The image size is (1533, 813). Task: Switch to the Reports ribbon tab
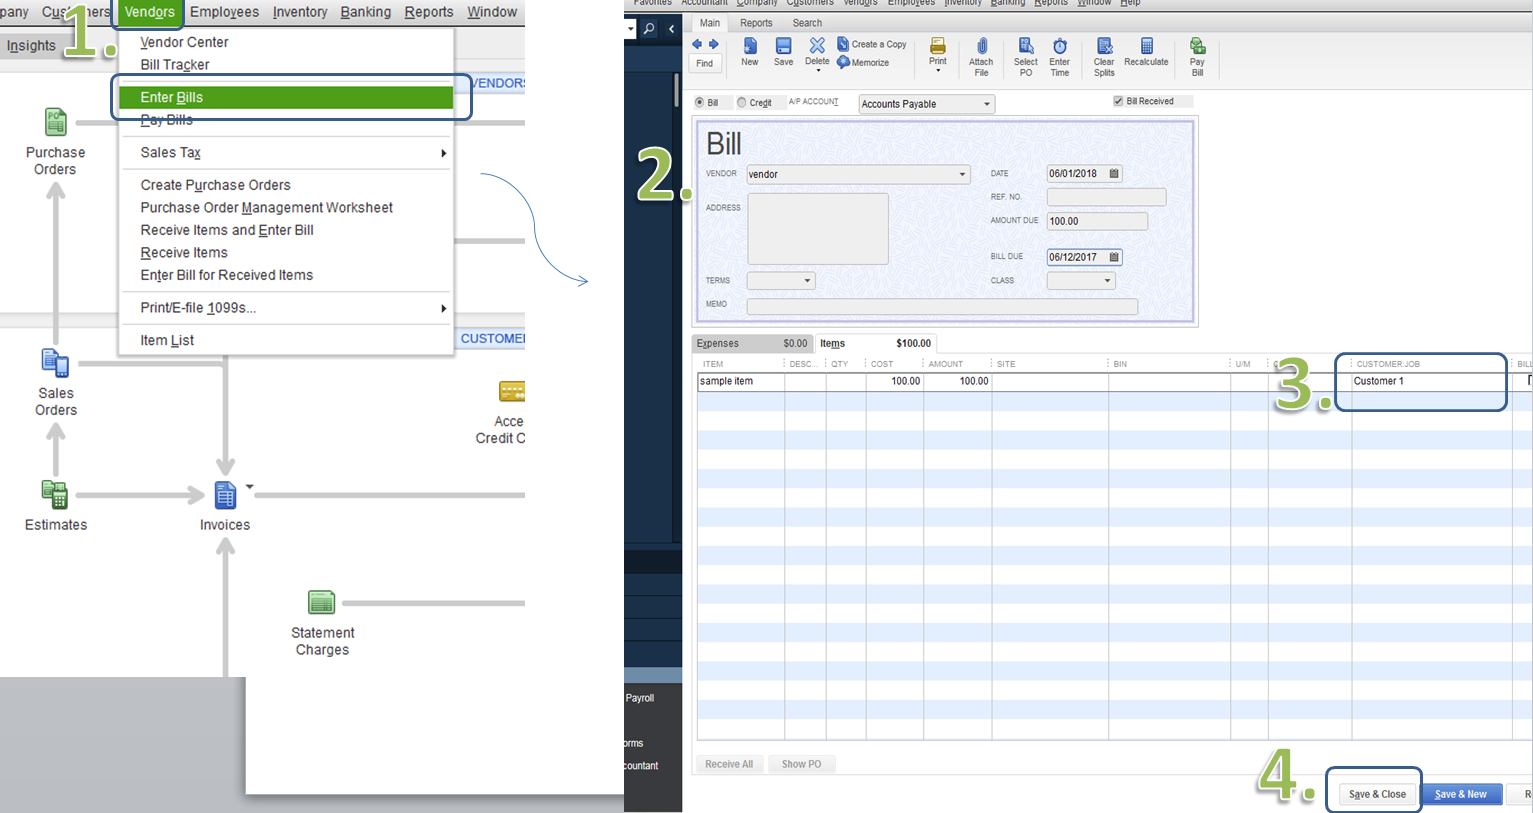(756, 23)
